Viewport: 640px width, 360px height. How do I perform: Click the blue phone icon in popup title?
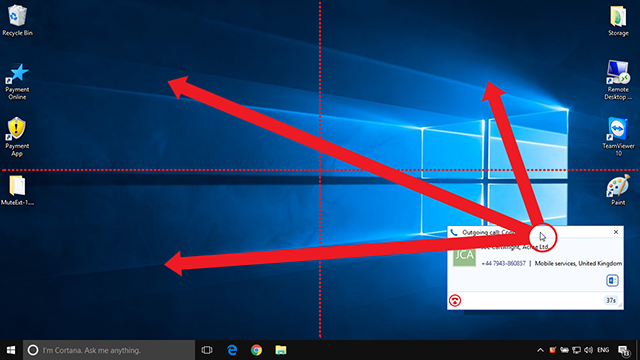pos(453,232)
